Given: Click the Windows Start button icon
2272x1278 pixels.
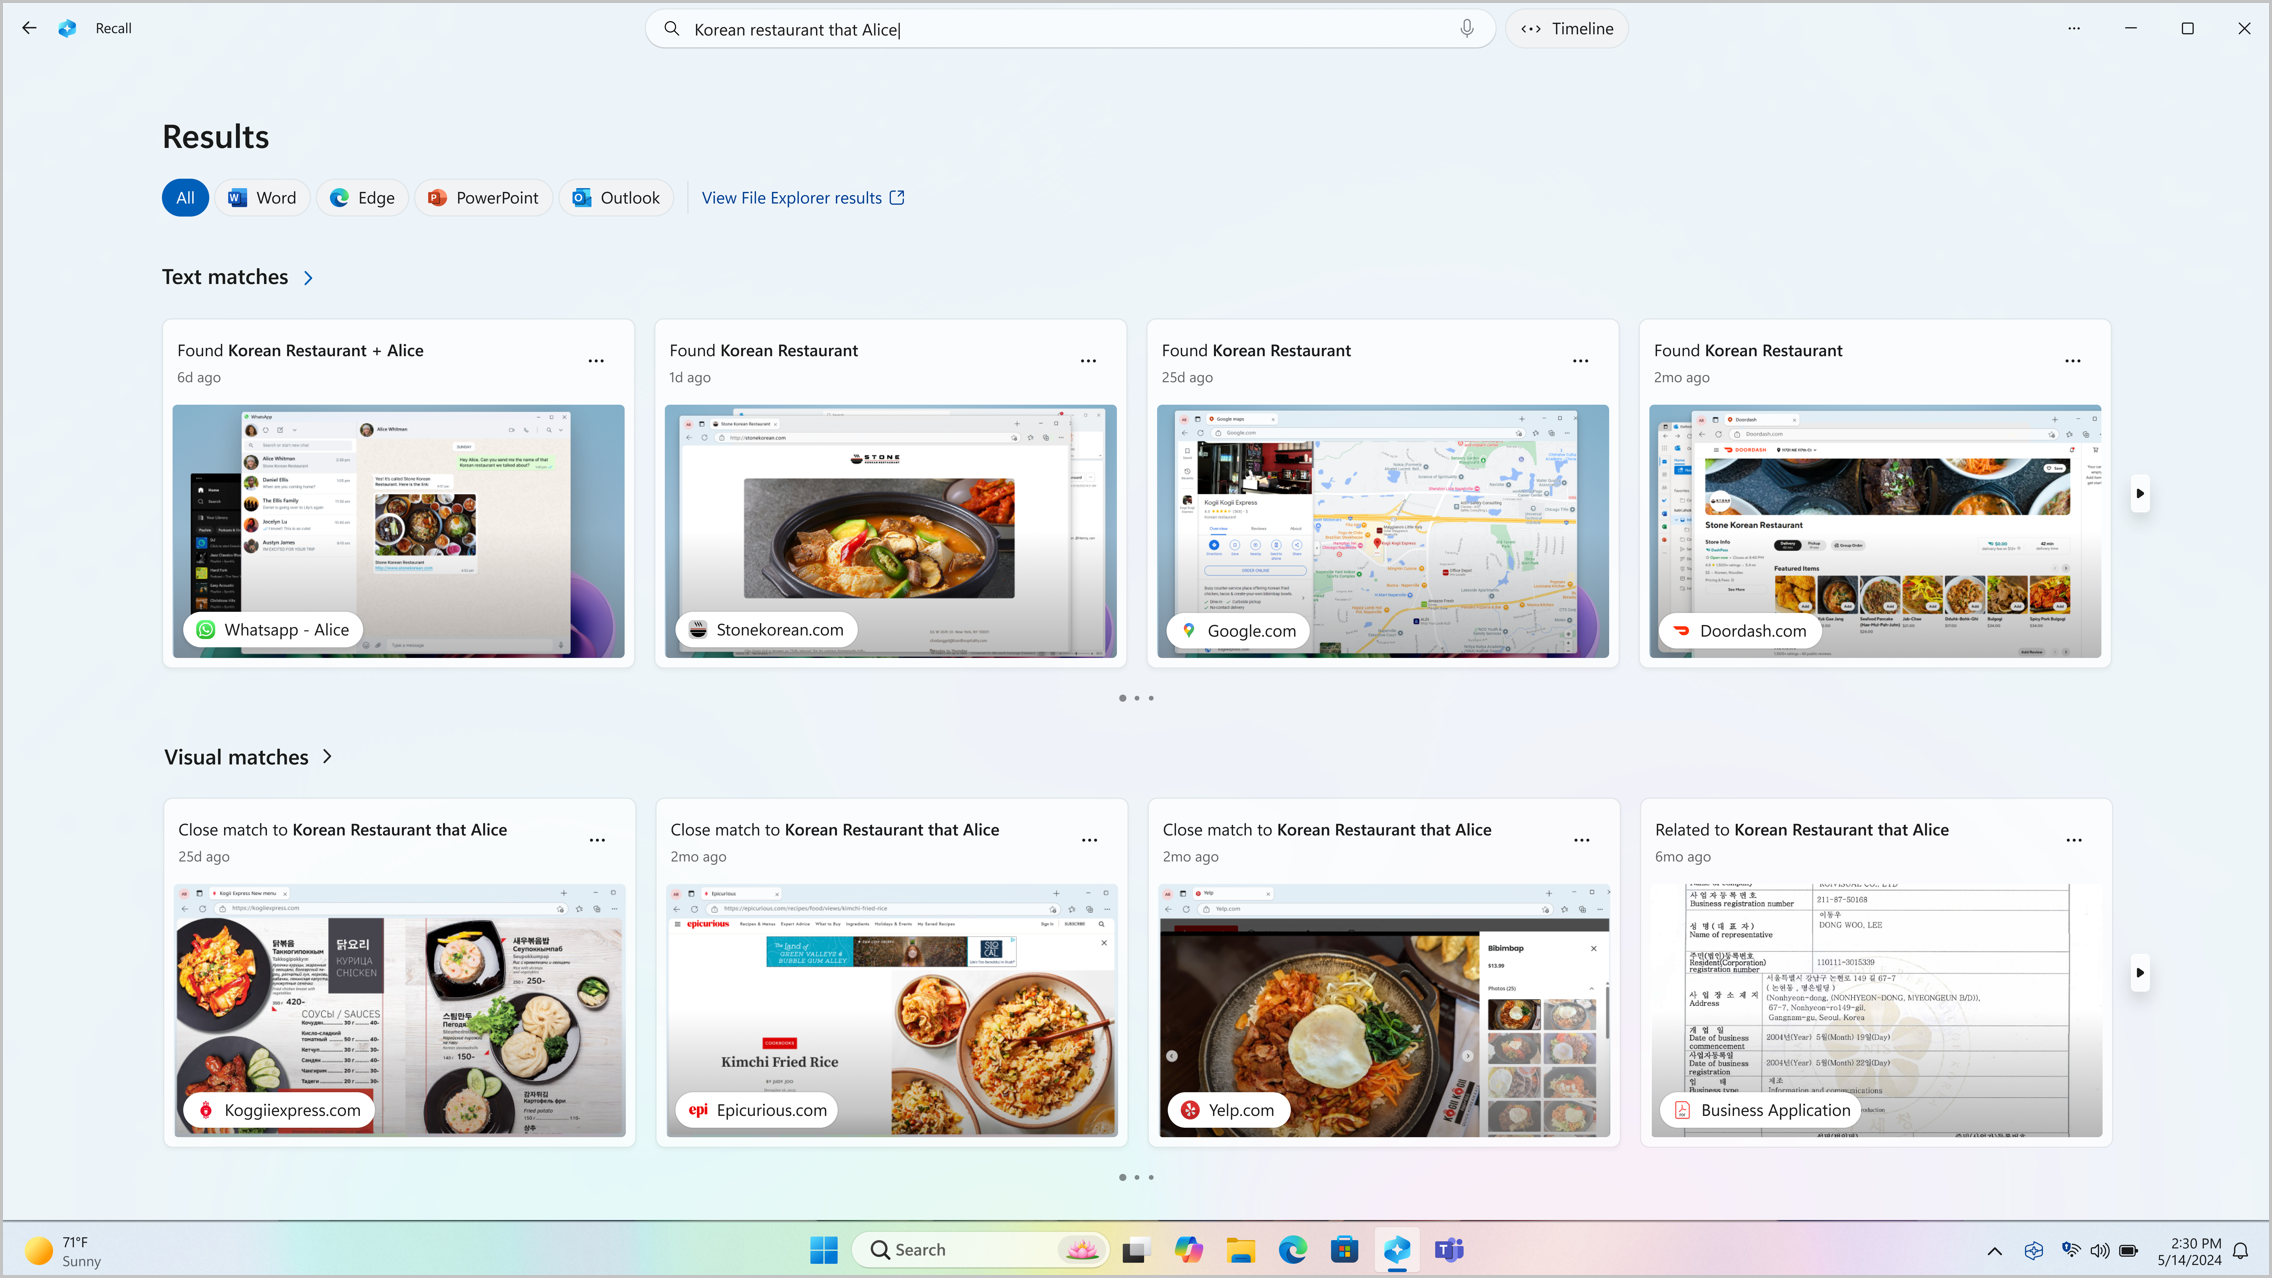Looking at the screenshot, I should (824, 1250).
